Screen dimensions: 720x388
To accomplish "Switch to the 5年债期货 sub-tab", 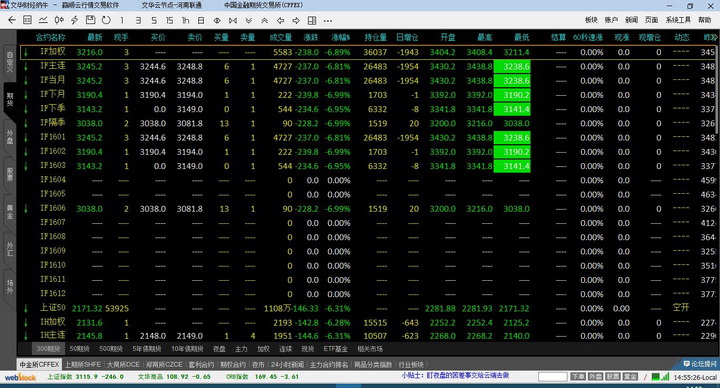I will 147,349.
